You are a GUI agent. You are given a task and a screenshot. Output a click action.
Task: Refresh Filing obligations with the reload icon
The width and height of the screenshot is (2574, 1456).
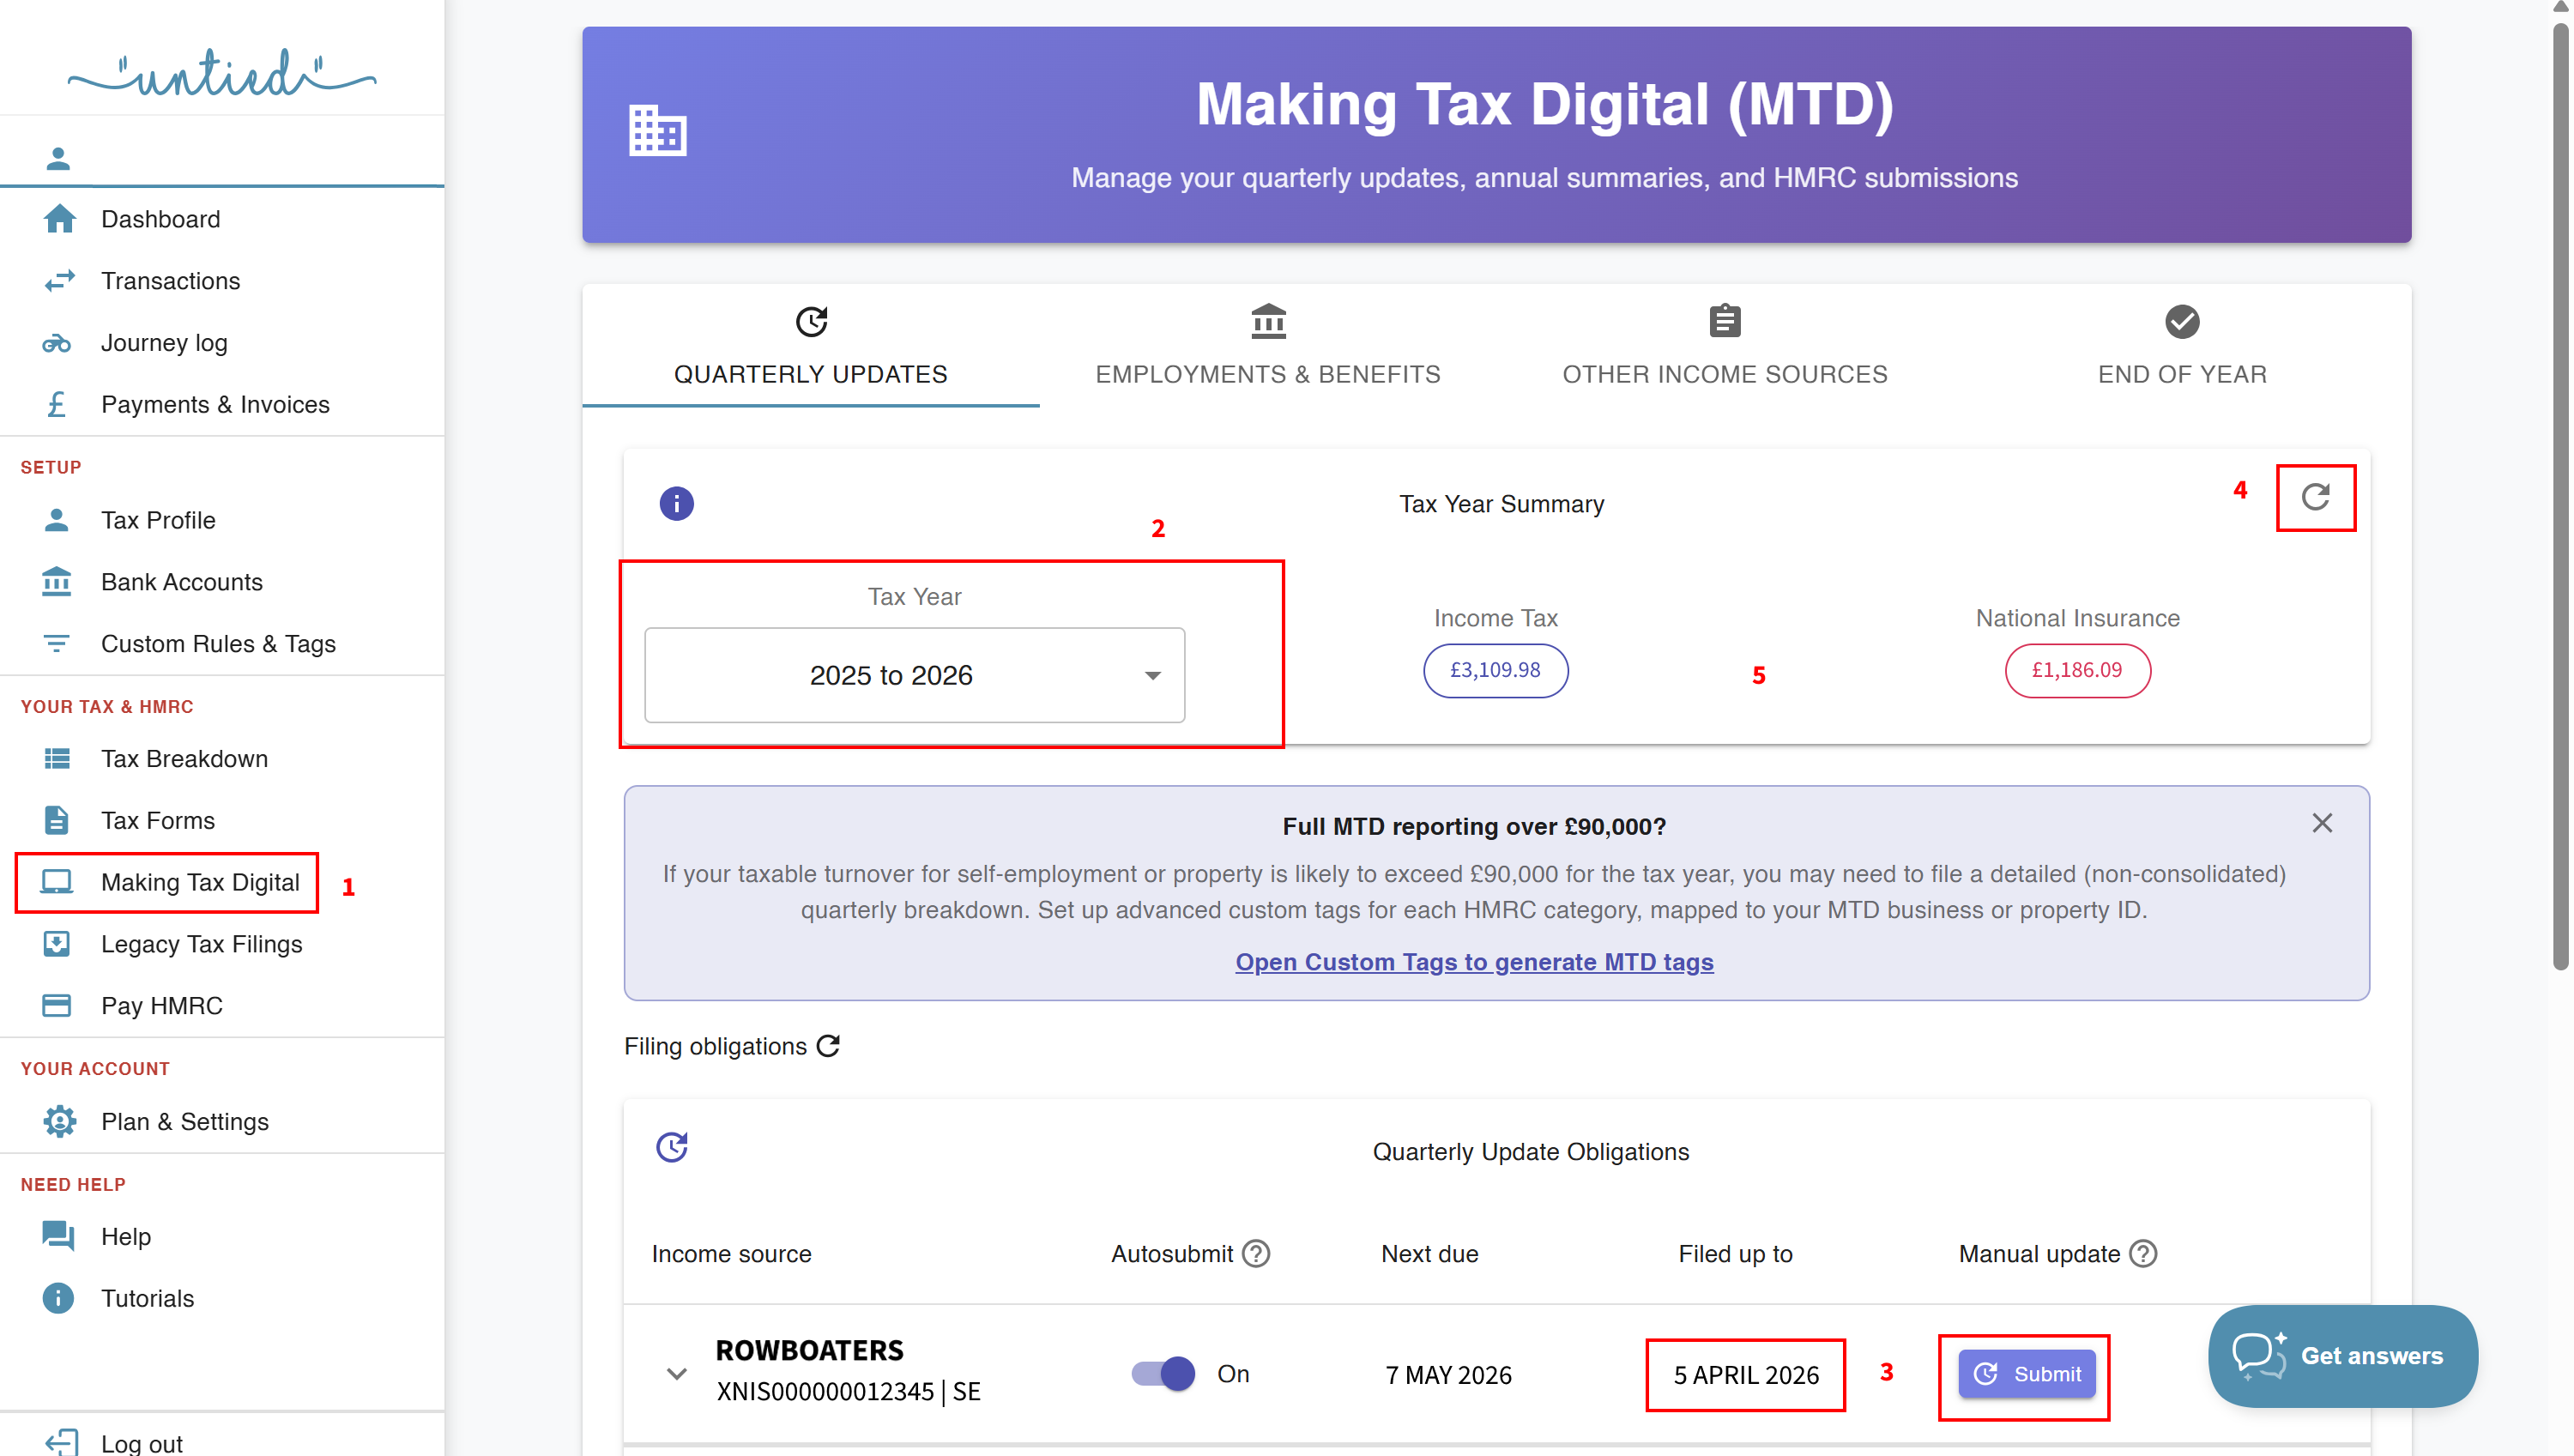(x=828, y=1046)
